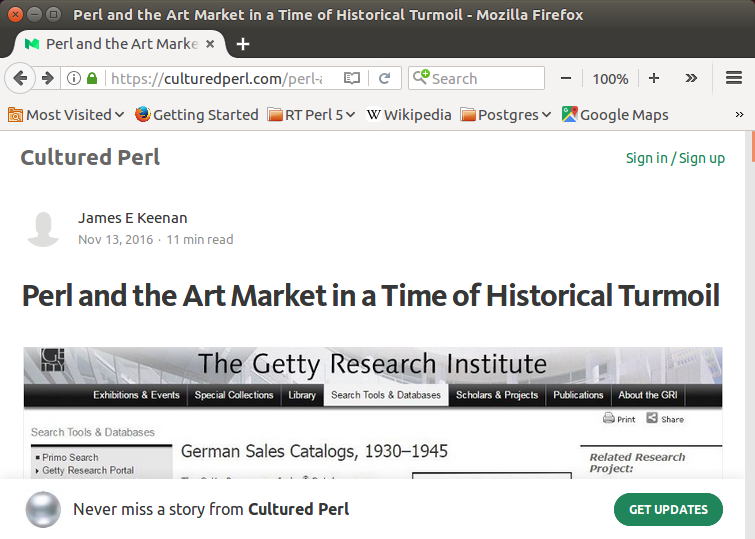The width and height of the screenshot is (755, 539).
Task: Reload the page with the refresh icon
Action: [x=384, y=78]
